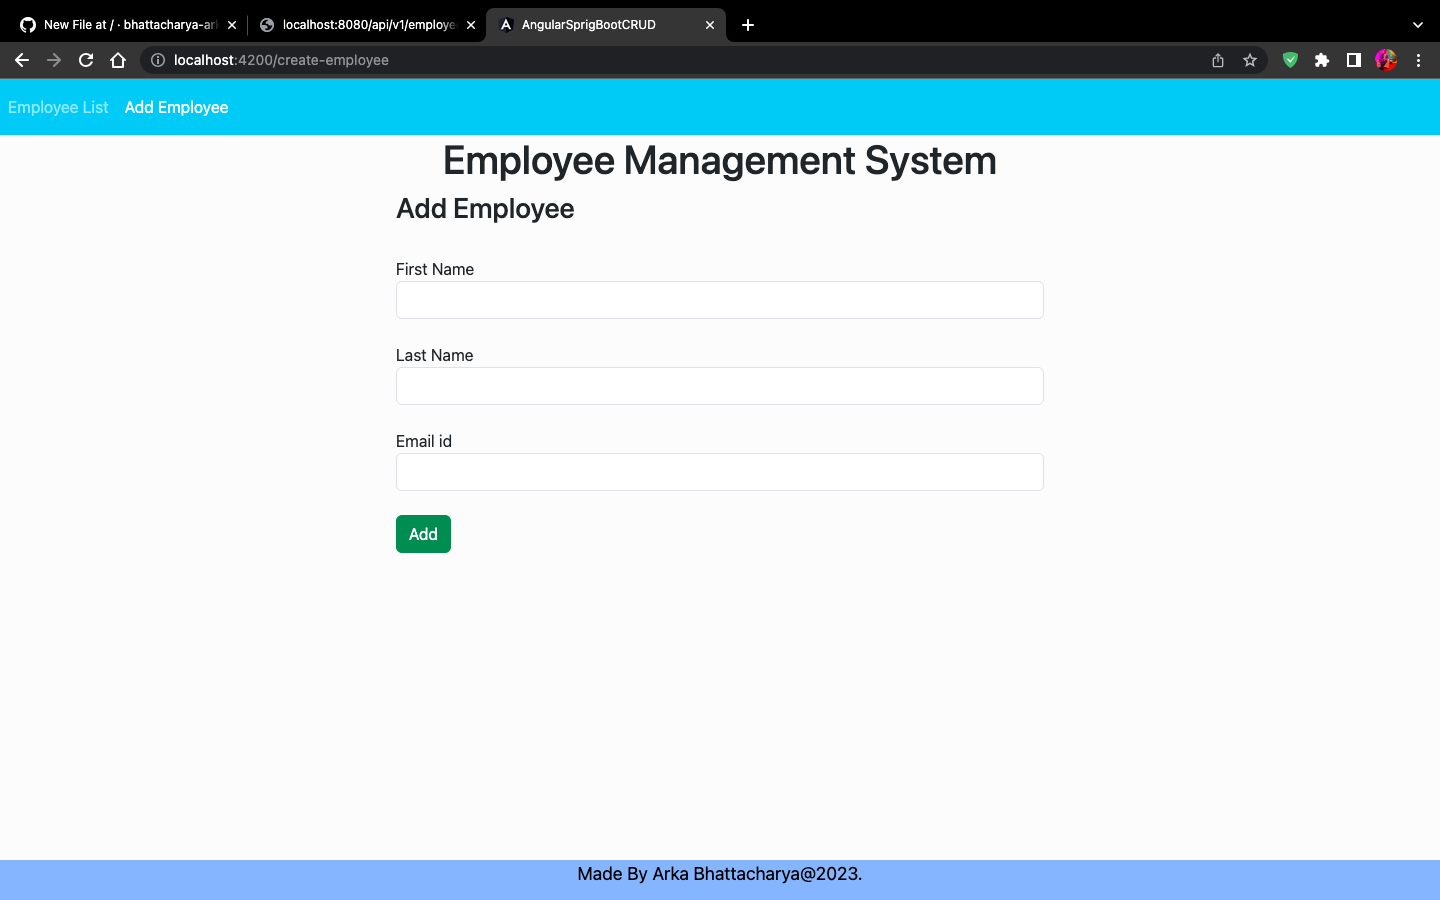This screenshot has width=1440, height=900.
Task: Open the share menu in the address bar
Action: click(x=1217, y=60)
